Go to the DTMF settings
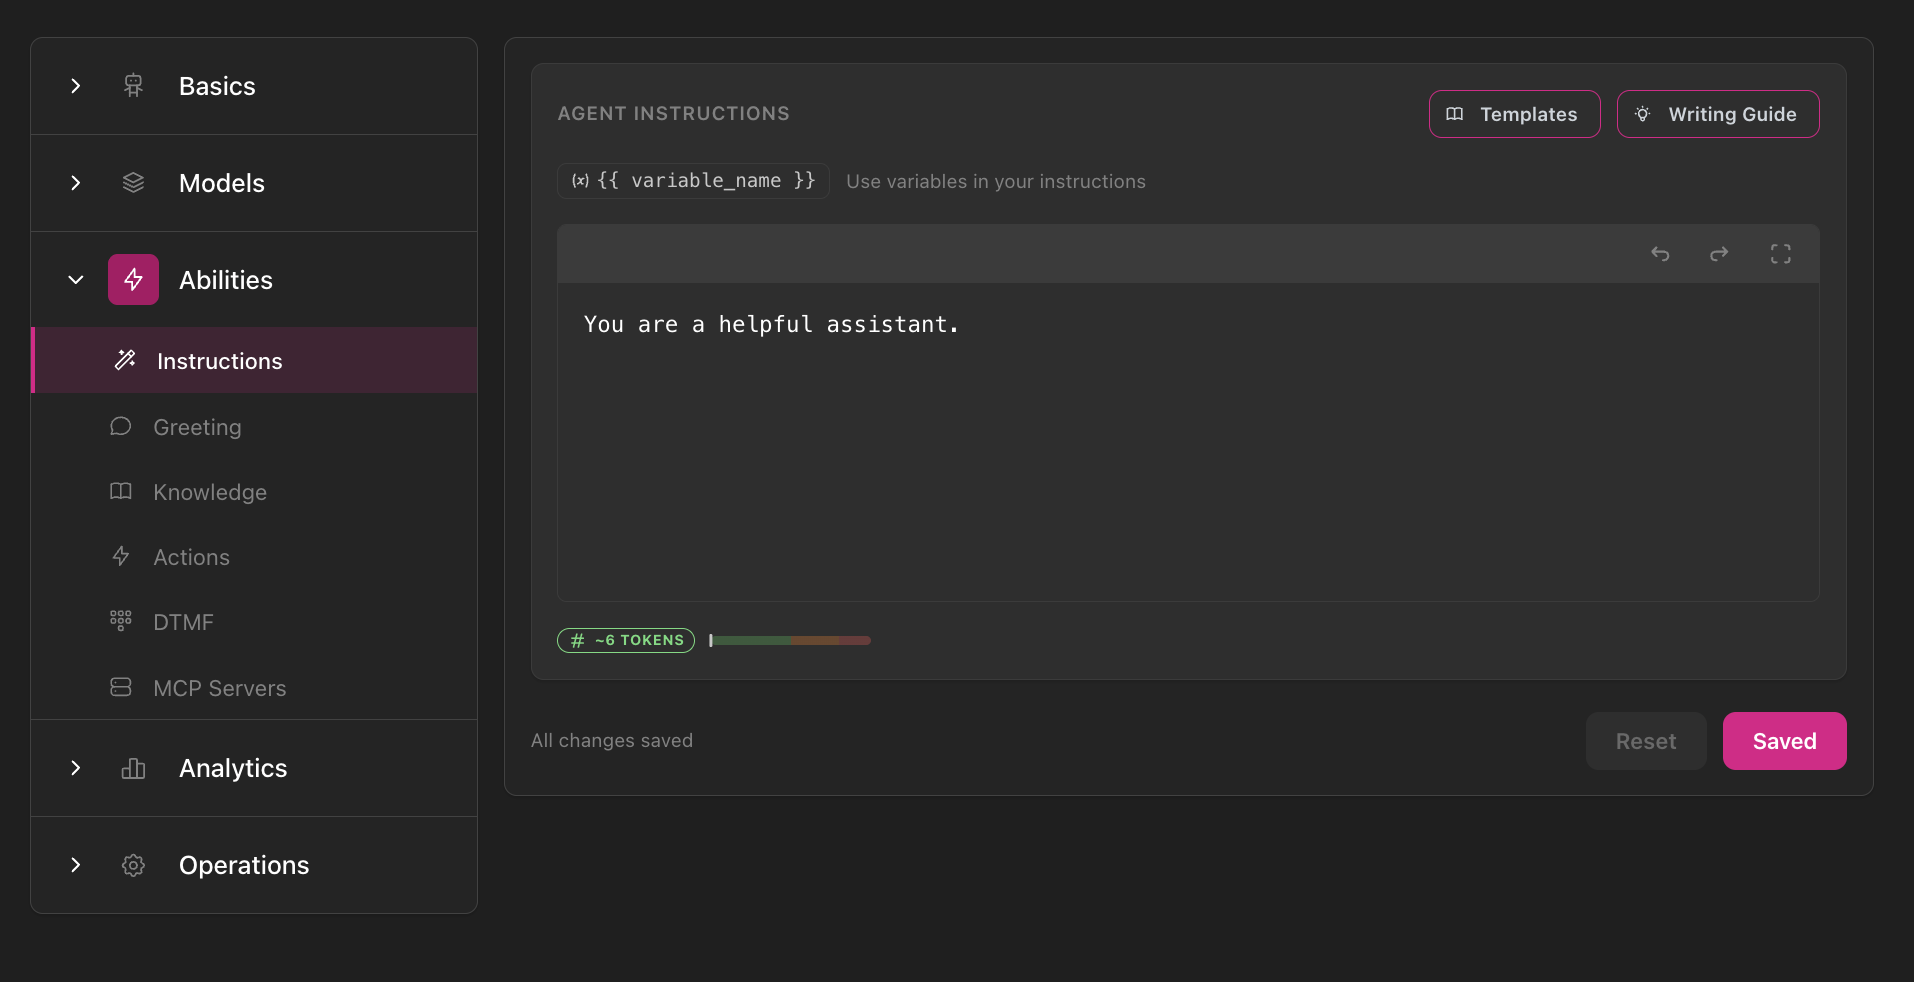1914x982 pixels. pyautogui.click(x=254, y=622)
